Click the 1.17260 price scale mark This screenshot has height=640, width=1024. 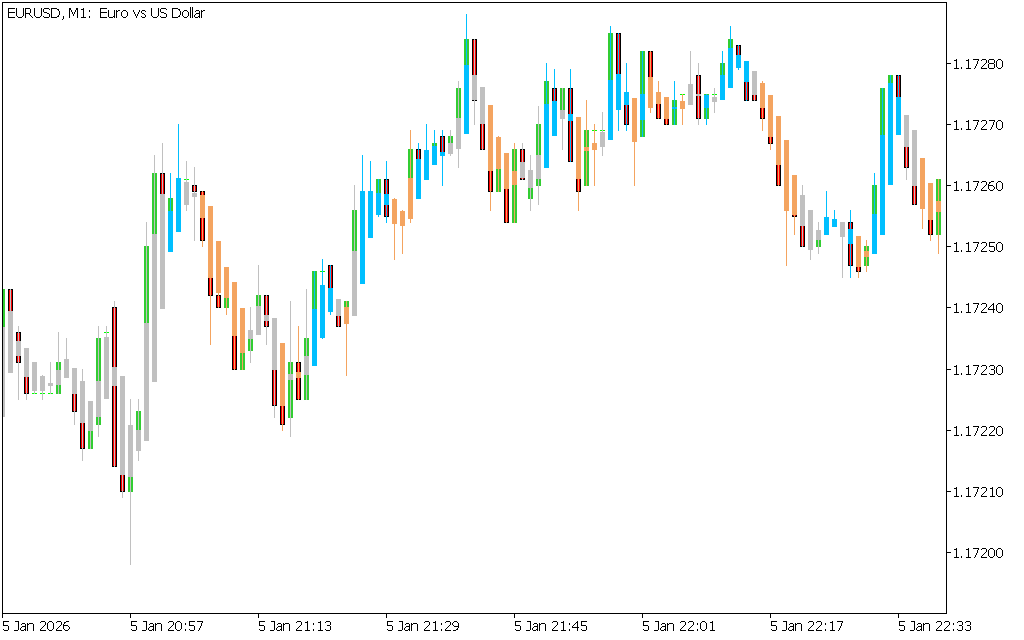click(979, 186)
